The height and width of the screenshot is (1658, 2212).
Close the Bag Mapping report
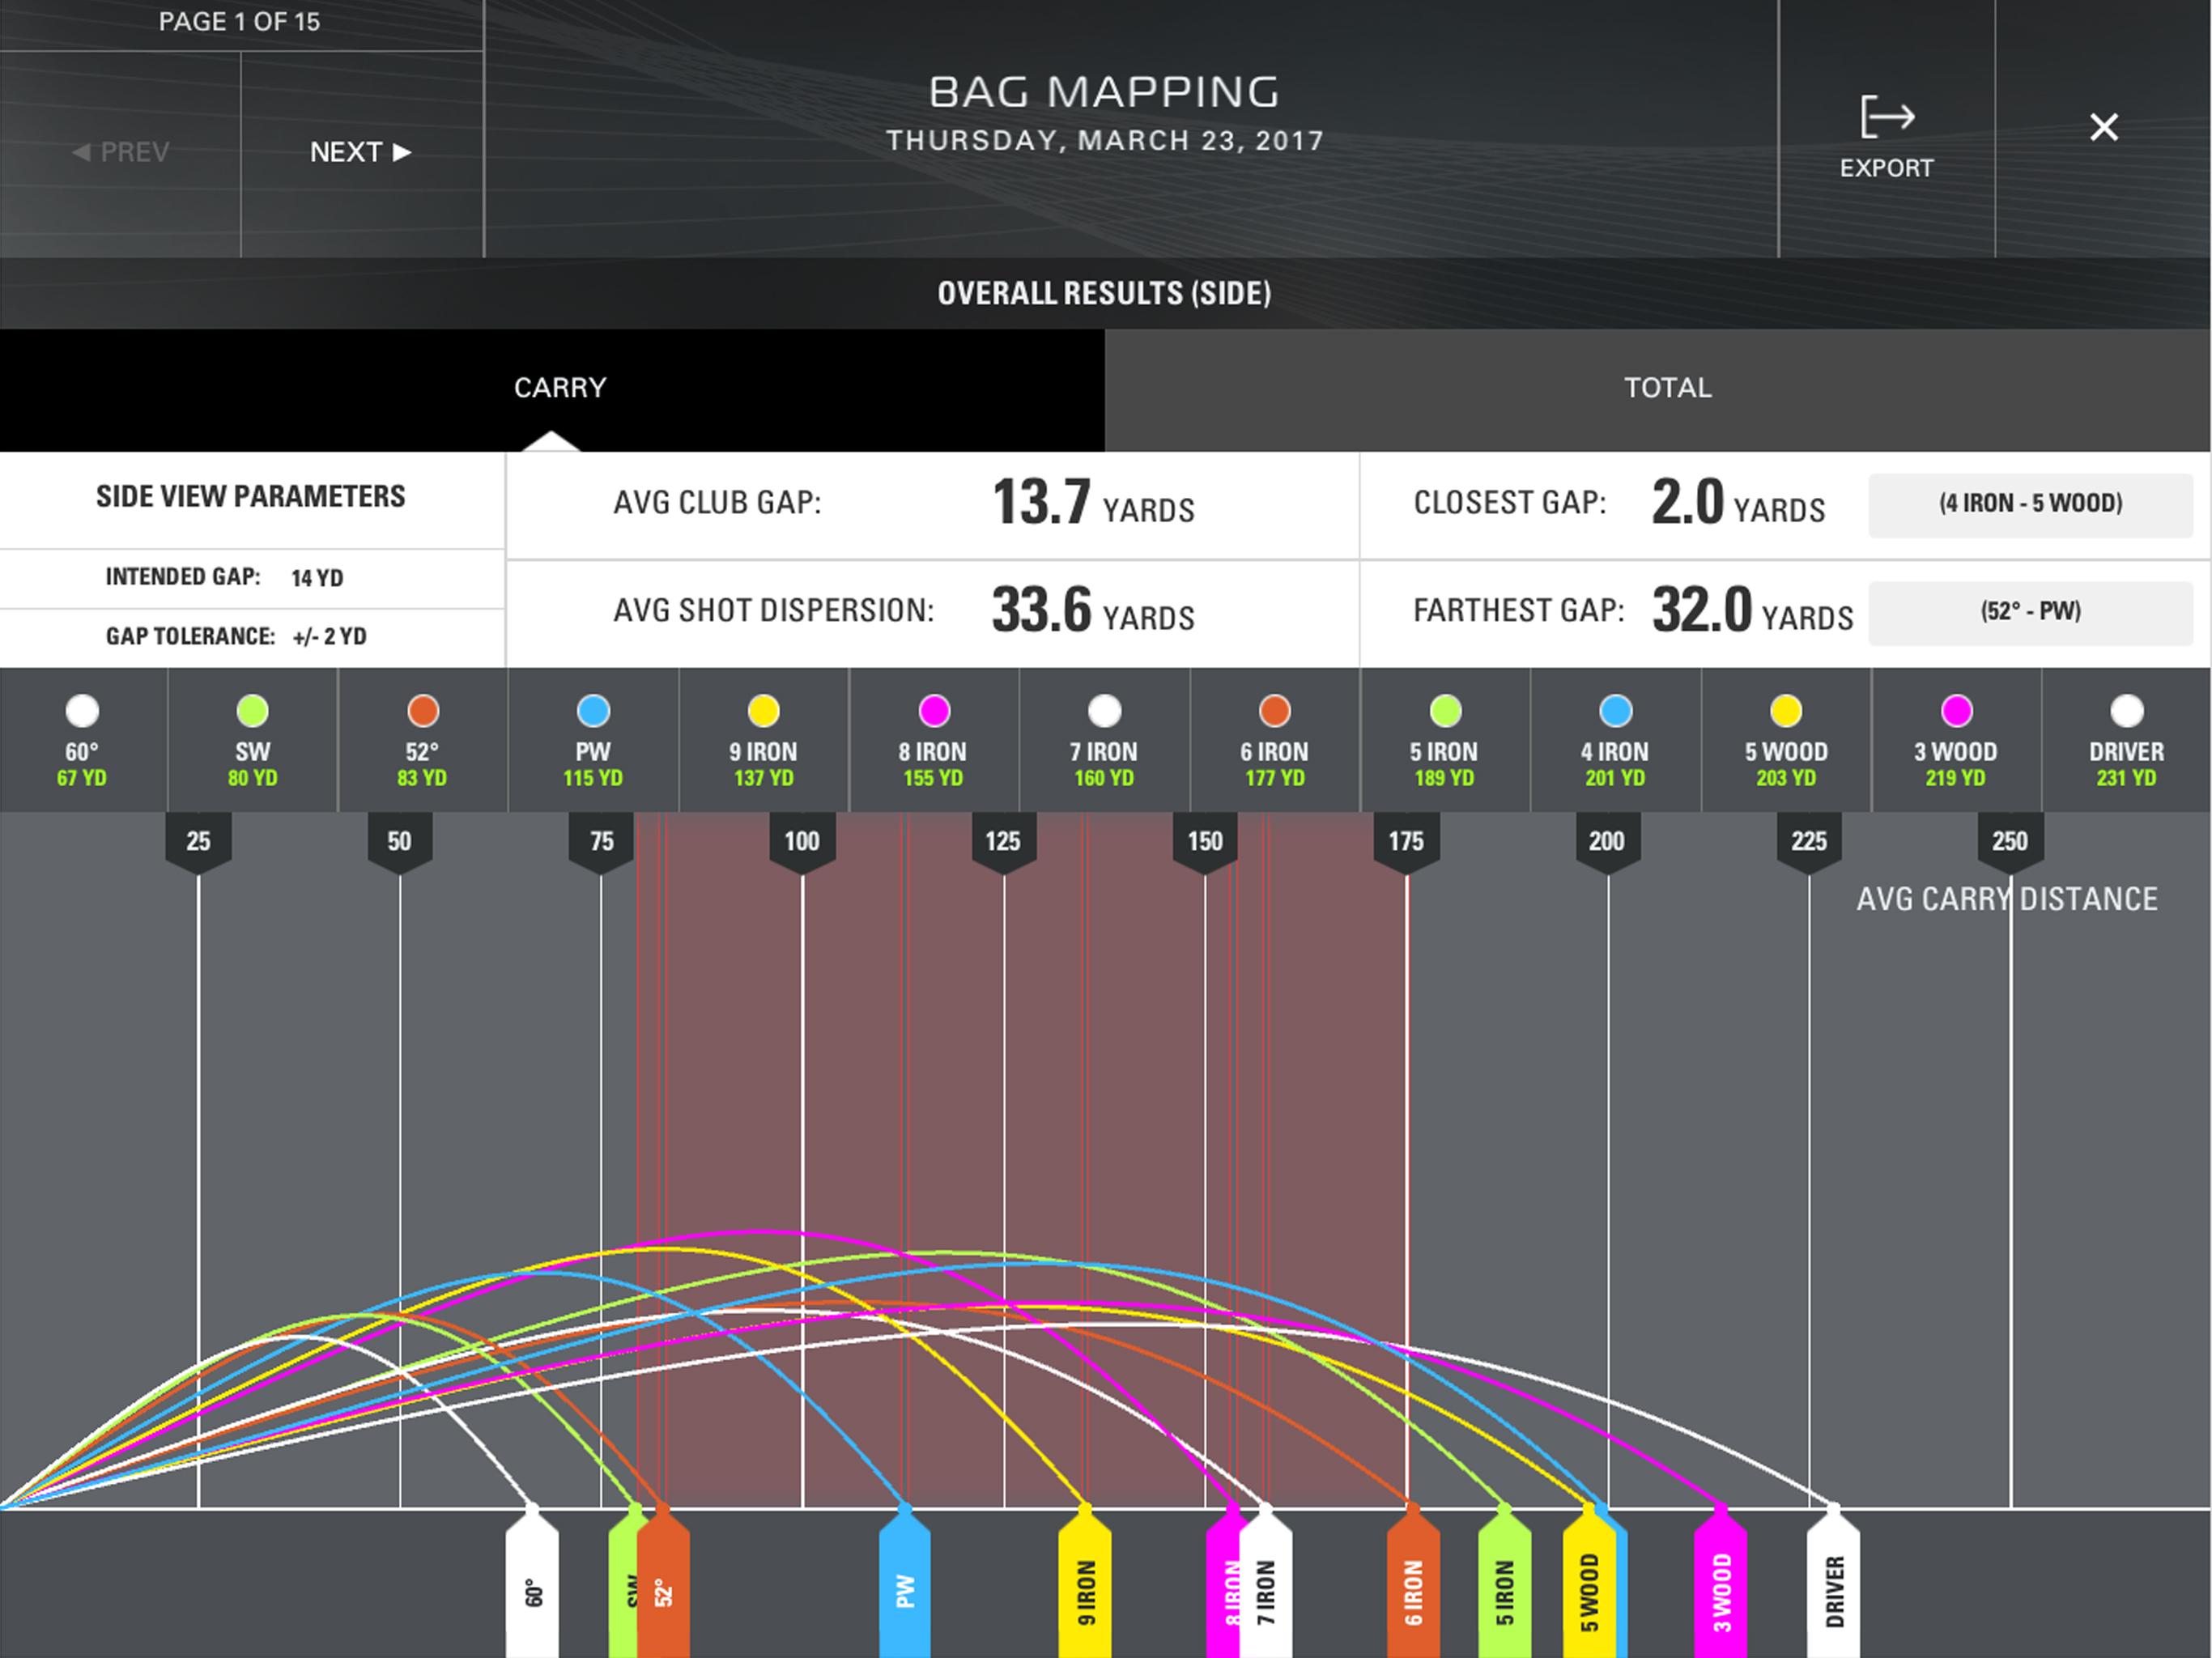coord(2103,127)
